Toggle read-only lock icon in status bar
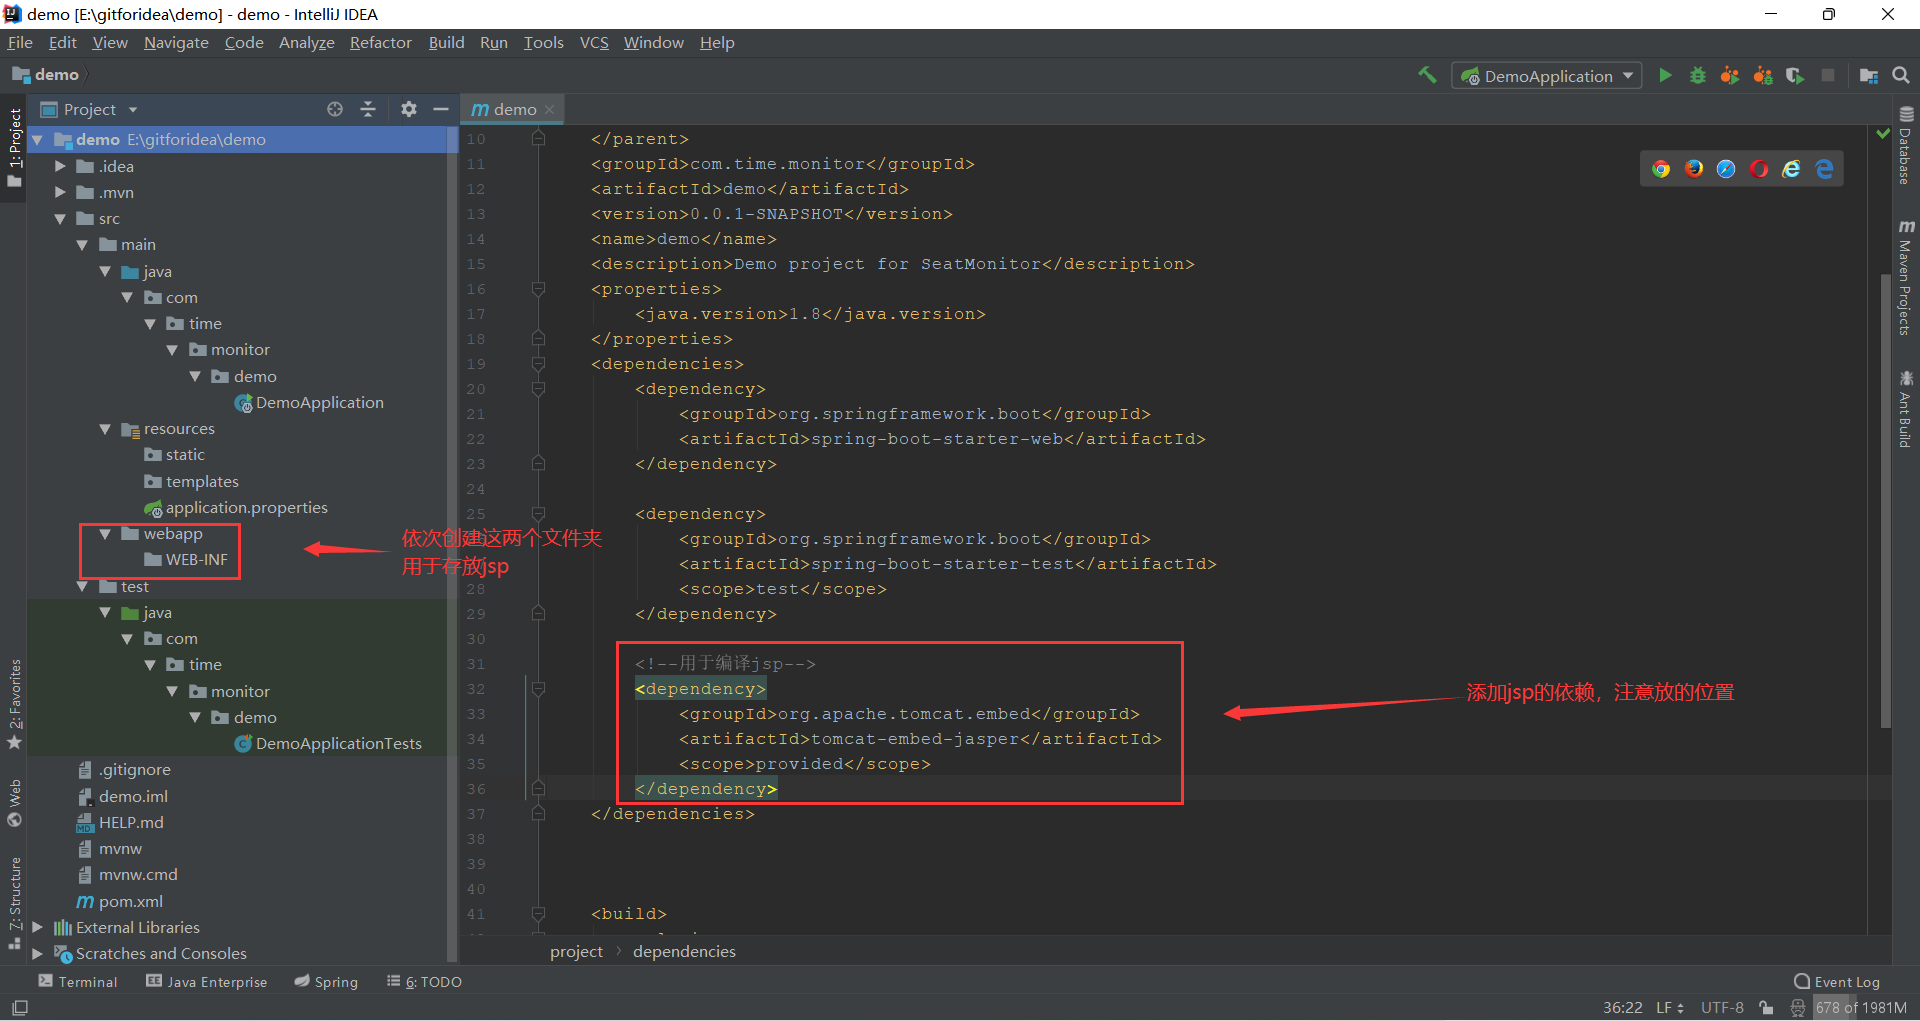 1767,1008
